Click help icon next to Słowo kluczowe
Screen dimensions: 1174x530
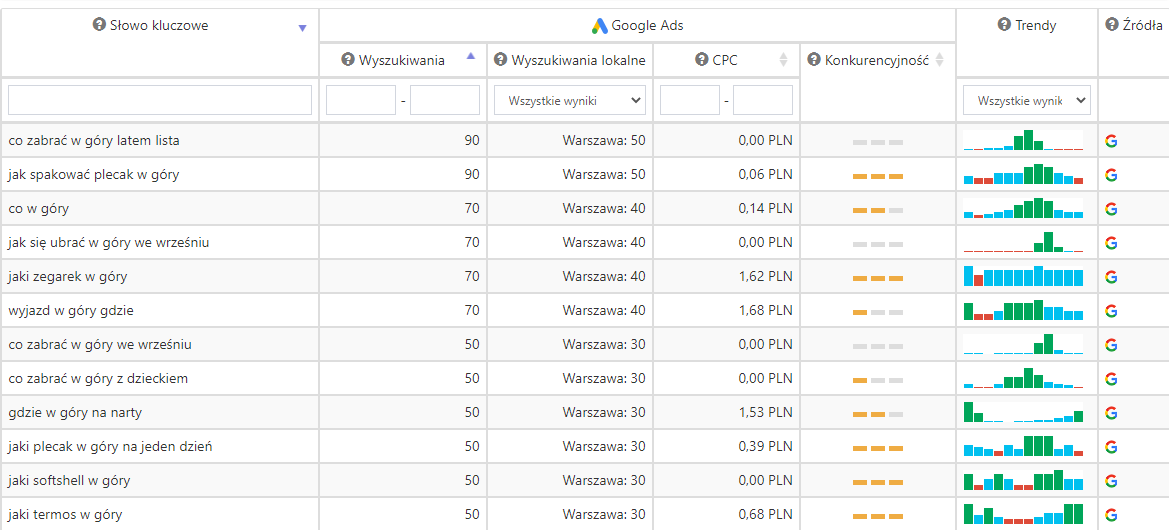pos(99,25)
